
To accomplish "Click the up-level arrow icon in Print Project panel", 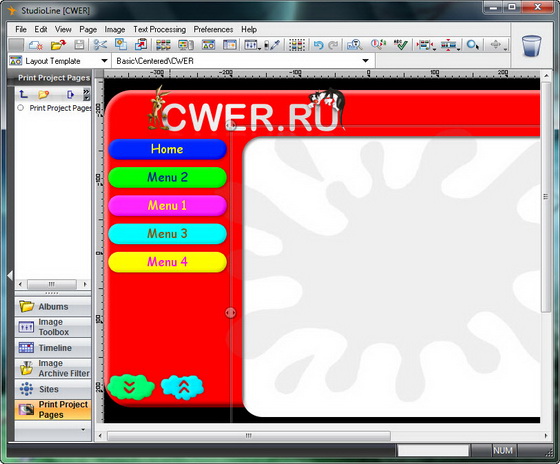I will [x=24, y=94].
